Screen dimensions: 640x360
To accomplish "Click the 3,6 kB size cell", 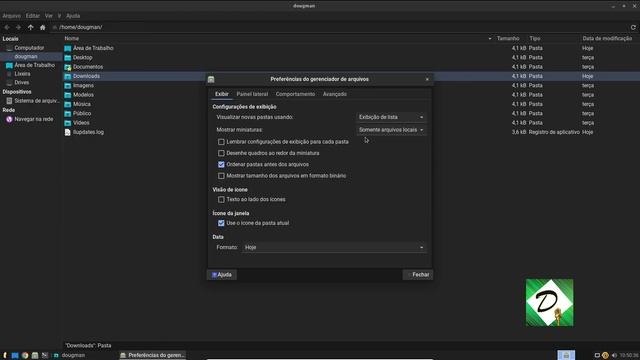I will 519,132.
